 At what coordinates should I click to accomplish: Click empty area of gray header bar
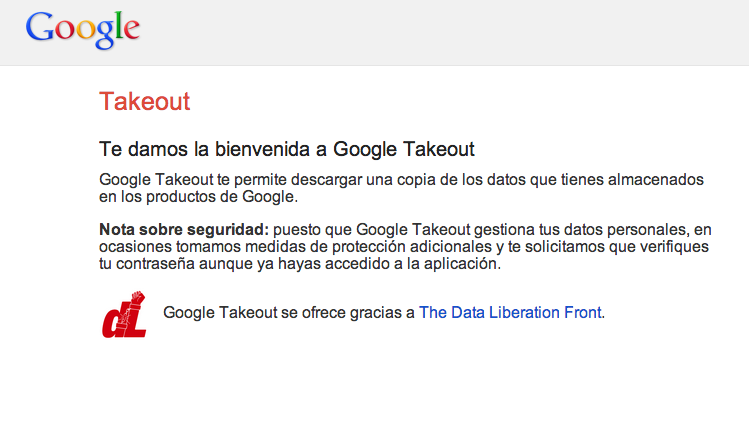click(x=450, y=32)
